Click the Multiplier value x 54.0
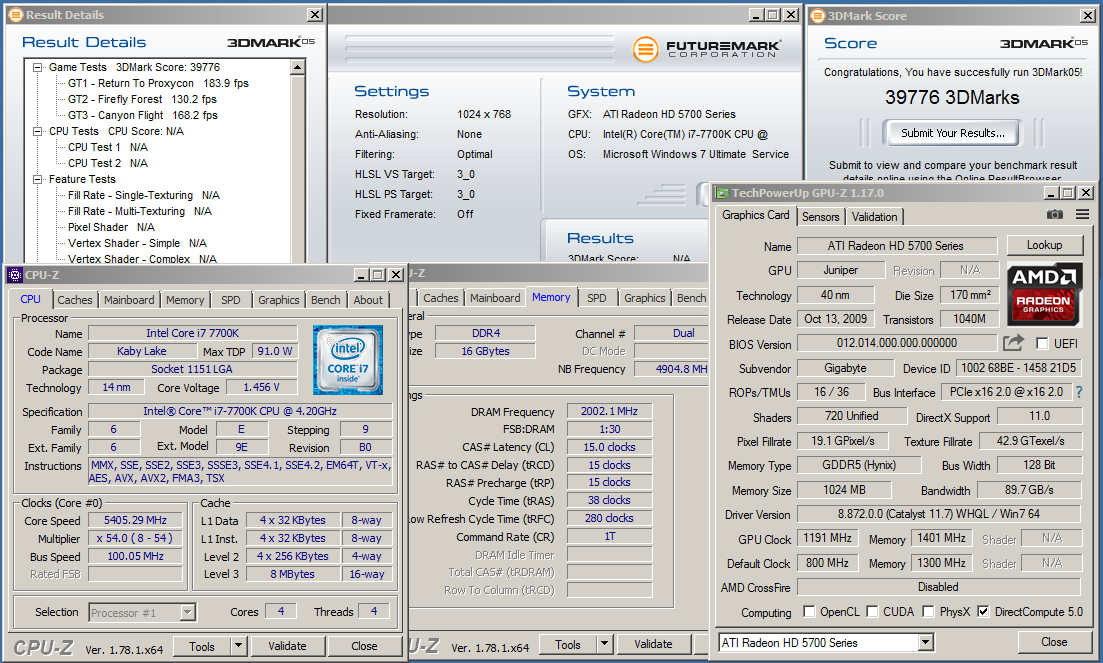 136,538
